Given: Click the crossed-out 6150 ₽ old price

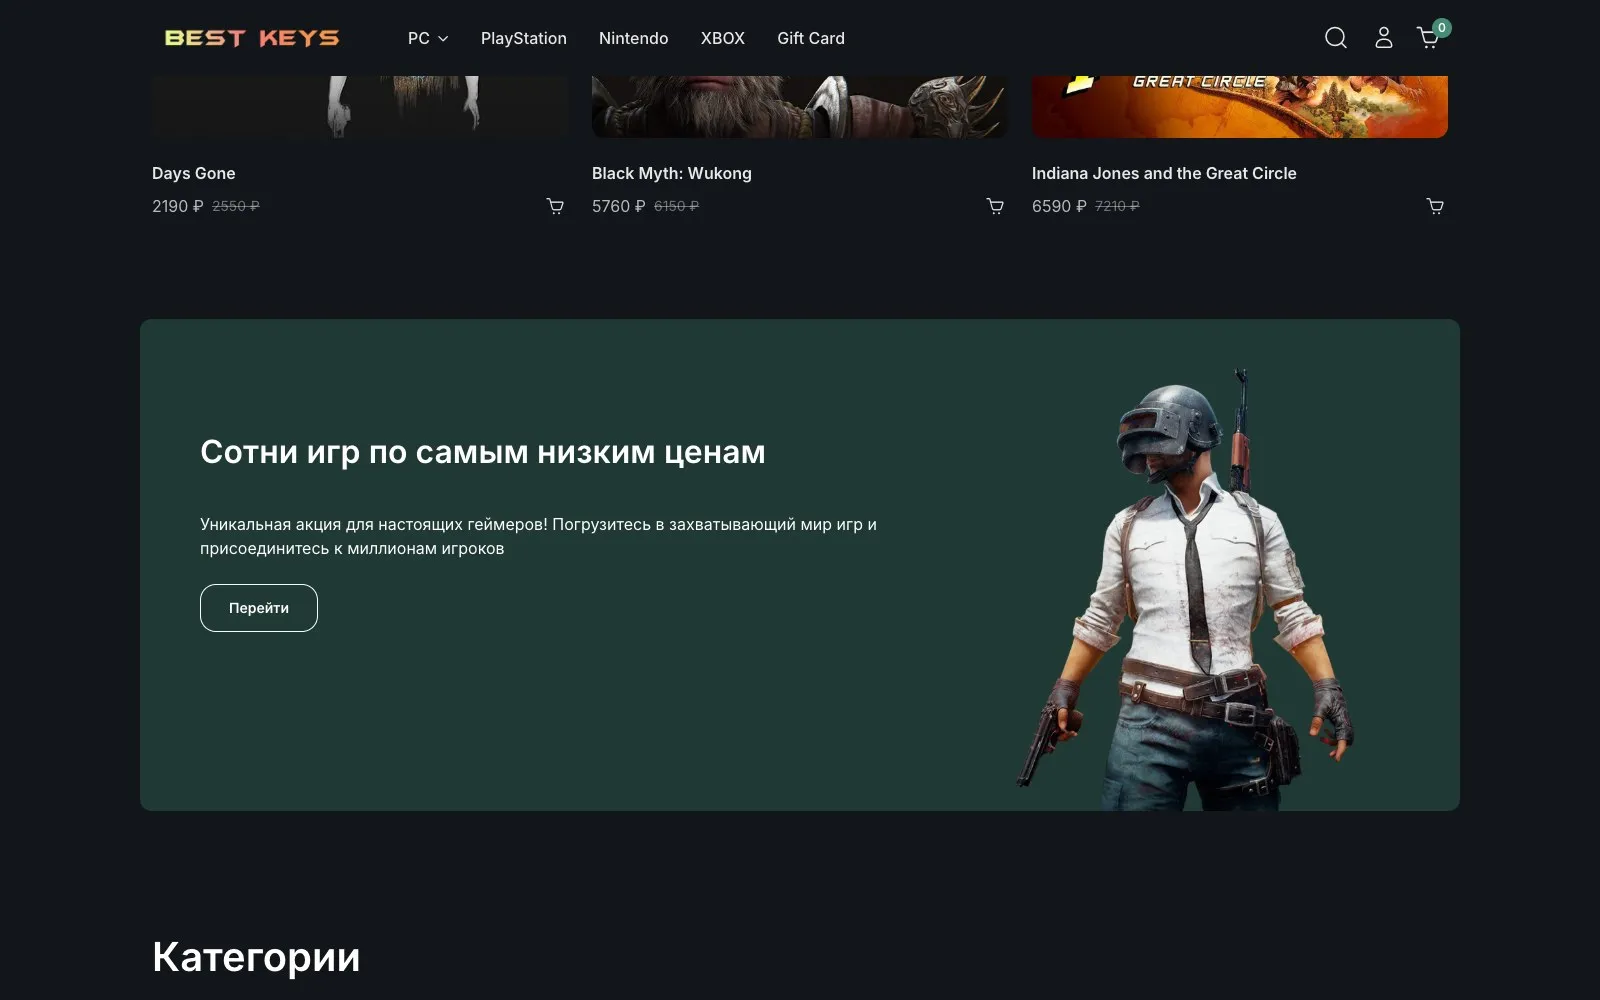Looking at the screenshot, I should (x=677, y=206).
